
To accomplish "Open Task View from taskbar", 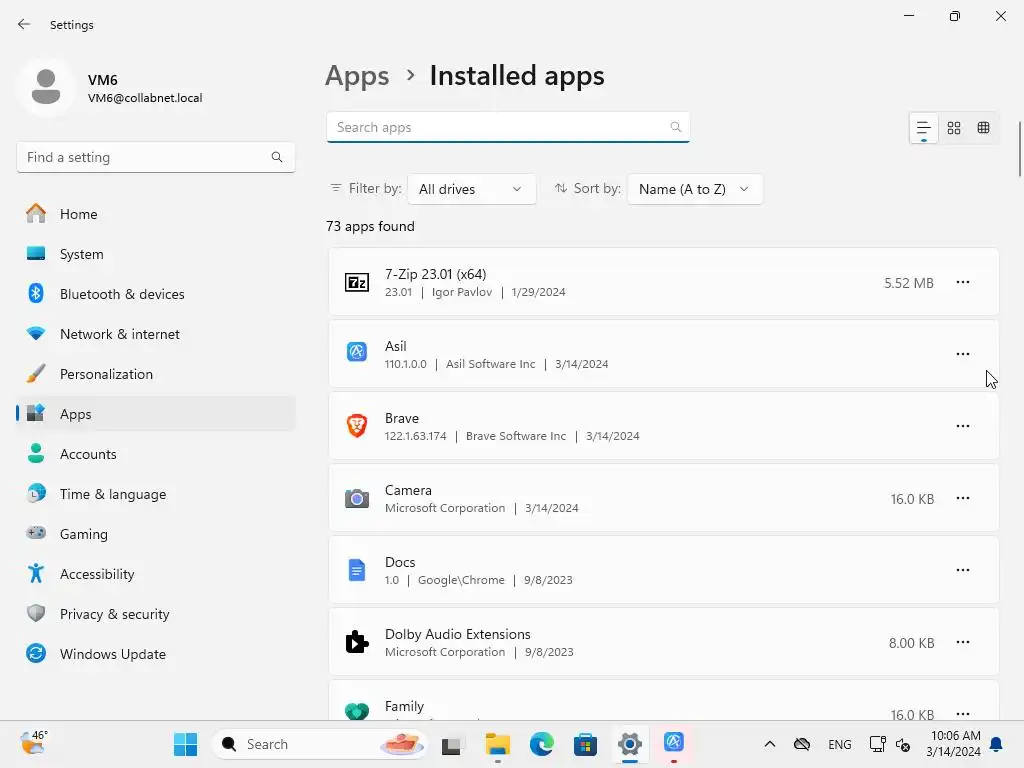I will (451, 745).
